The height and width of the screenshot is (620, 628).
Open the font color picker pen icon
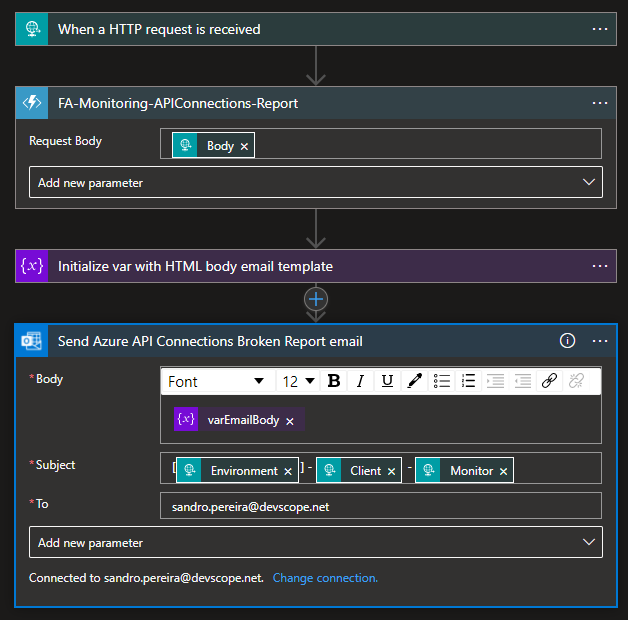(x=414, y=381)
